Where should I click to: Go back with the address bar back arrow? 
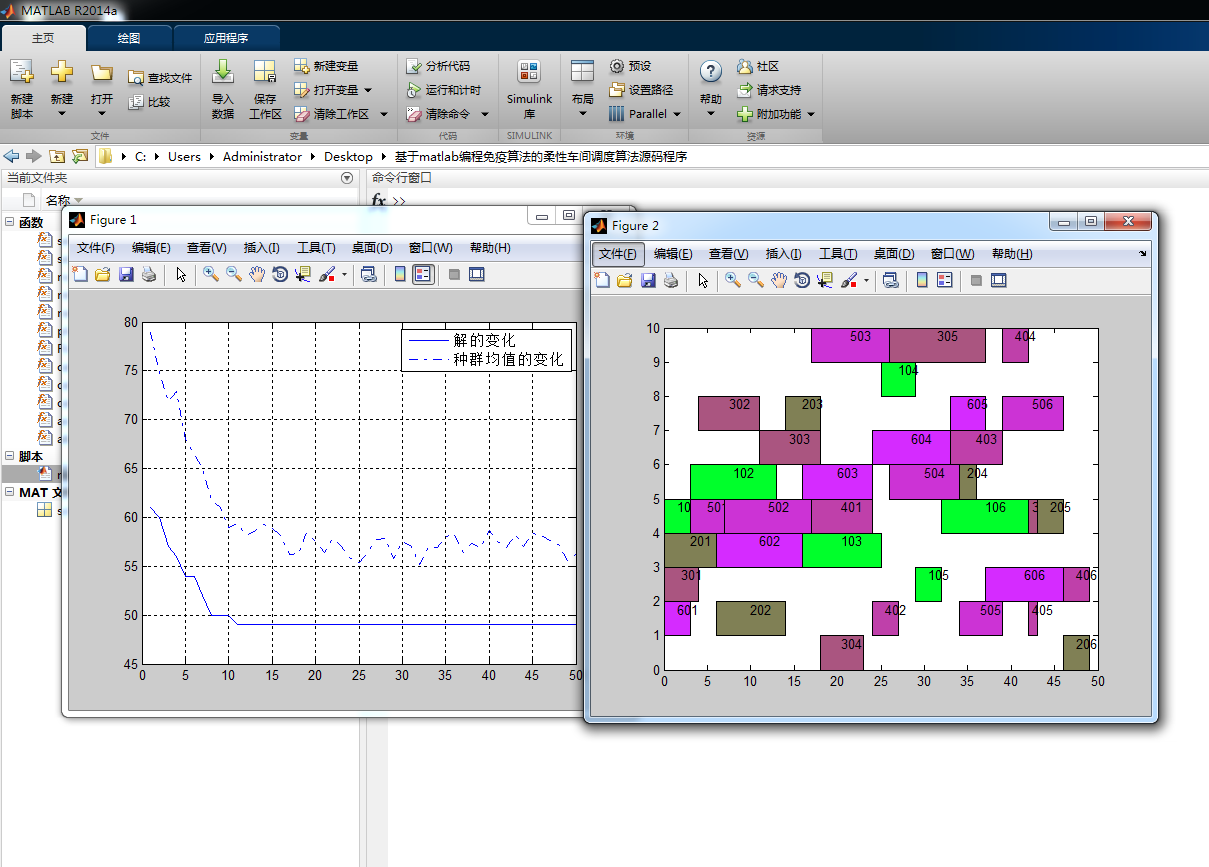12,156
